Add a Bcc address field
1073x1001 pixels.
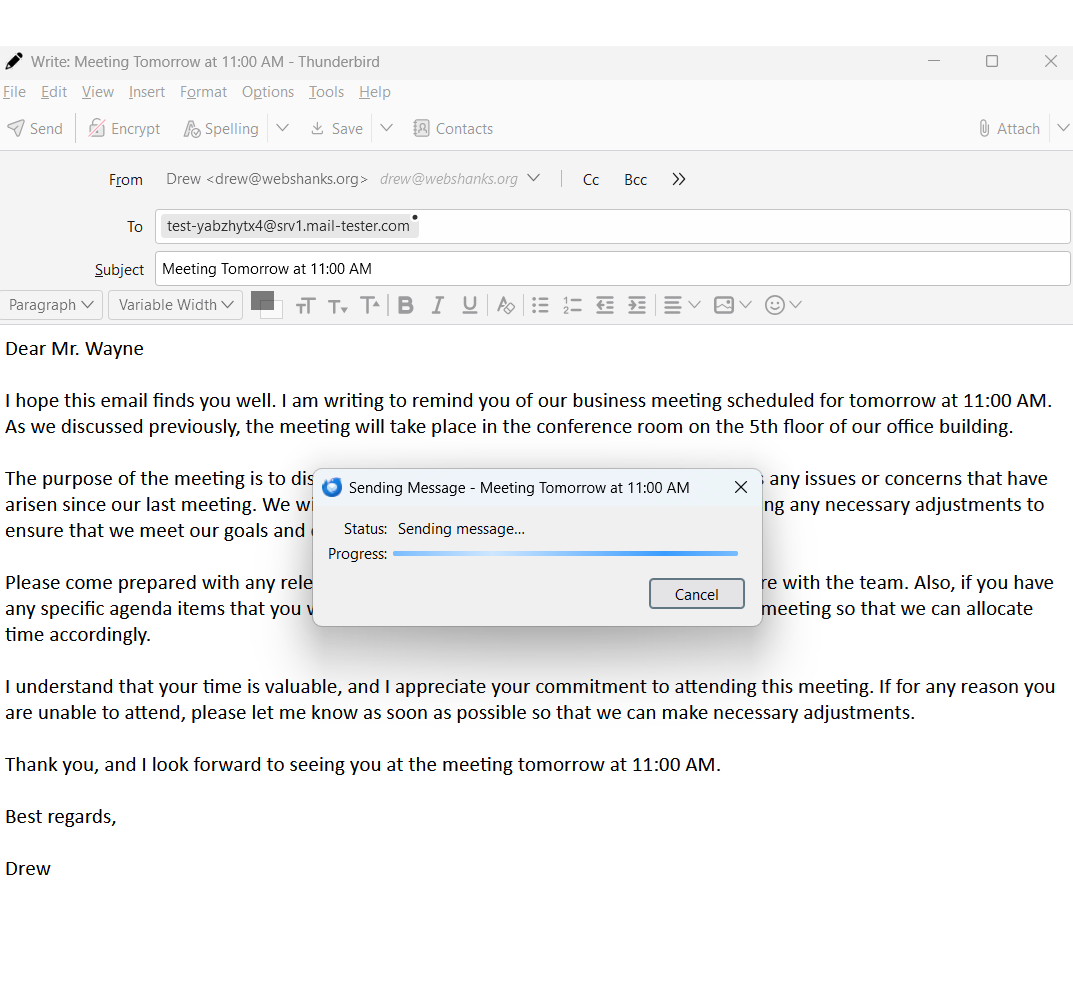click(635, 180)
